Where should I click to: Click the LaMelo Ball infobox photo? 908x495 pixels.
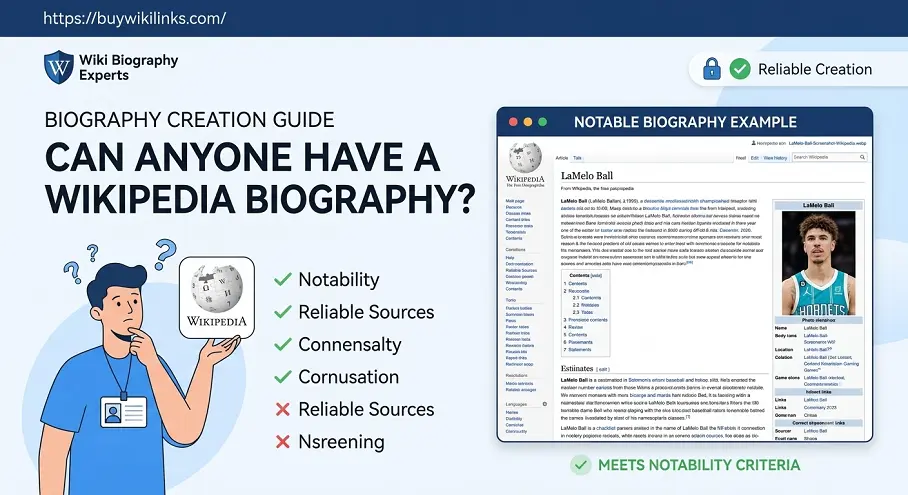coord(818,263)
